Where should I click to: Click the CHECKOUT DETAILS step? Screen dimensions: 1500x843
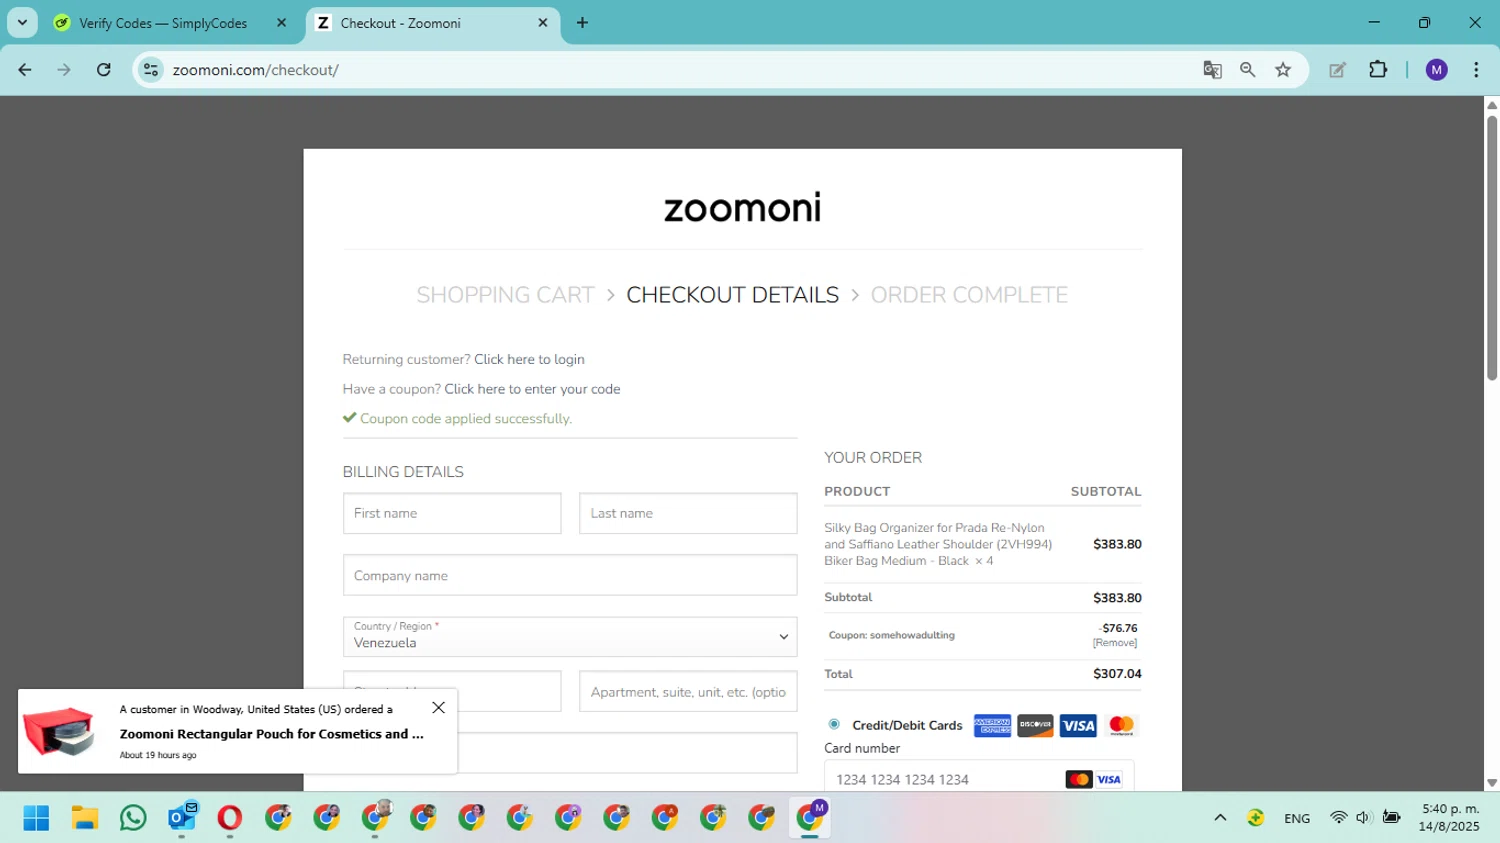(732, 295)
